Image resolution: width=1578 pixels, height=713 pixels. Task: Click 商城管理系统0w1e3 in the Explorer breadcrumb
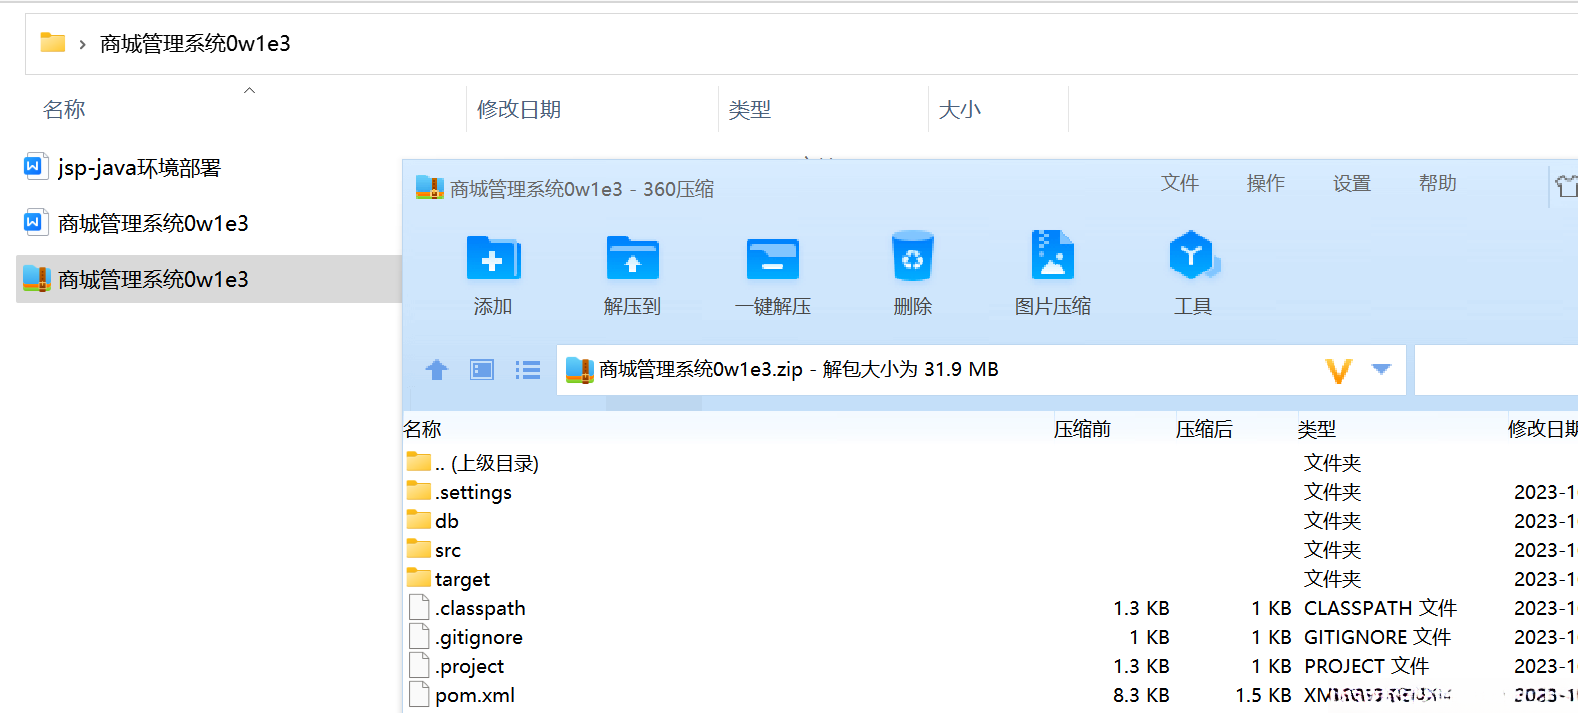click(195, 44)
